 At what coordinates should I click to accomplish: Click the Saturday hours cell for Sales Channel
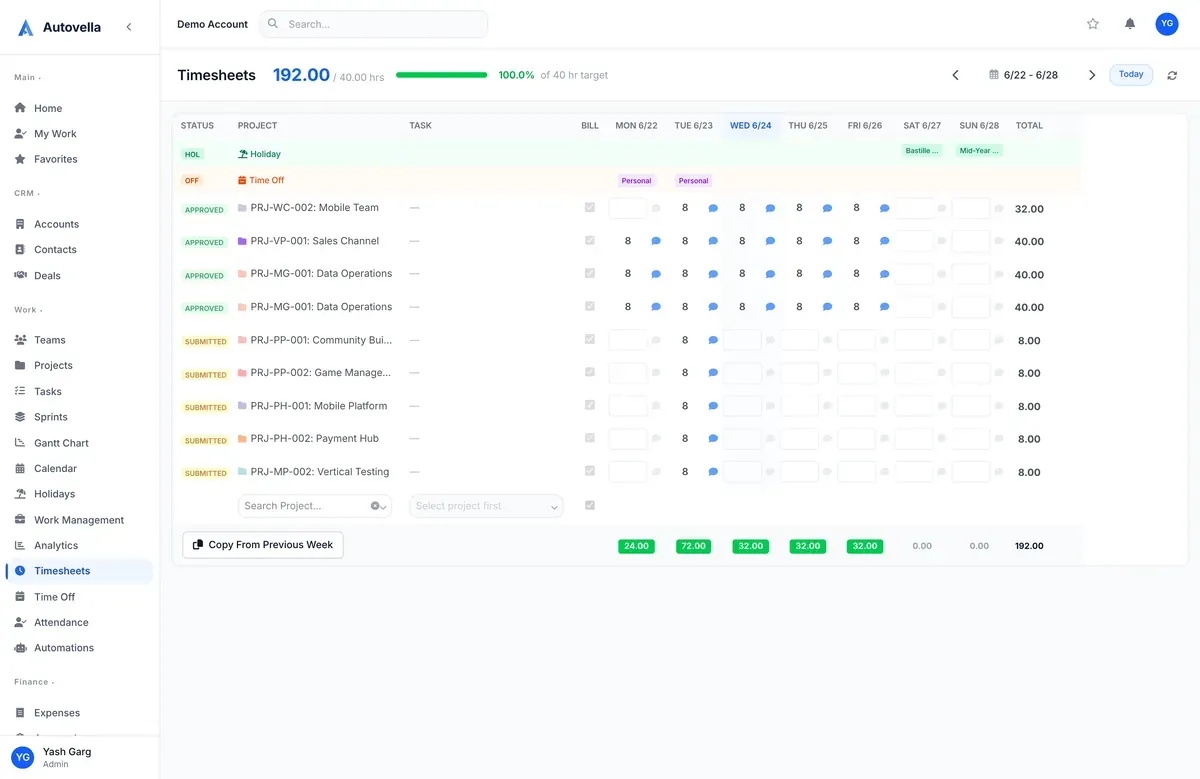[914, 241]
